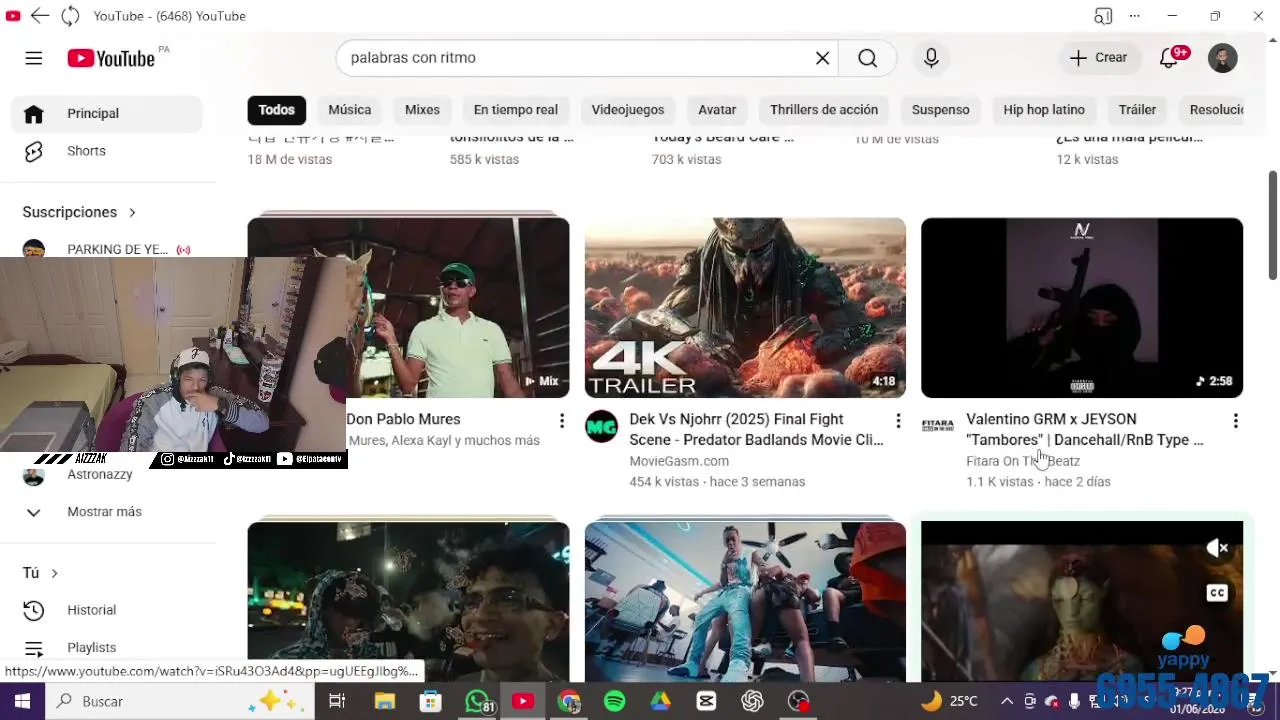This screenshot has width=1280, height=720.
Task: Open the hamburger guide menu
Action: tap(34, 58)
